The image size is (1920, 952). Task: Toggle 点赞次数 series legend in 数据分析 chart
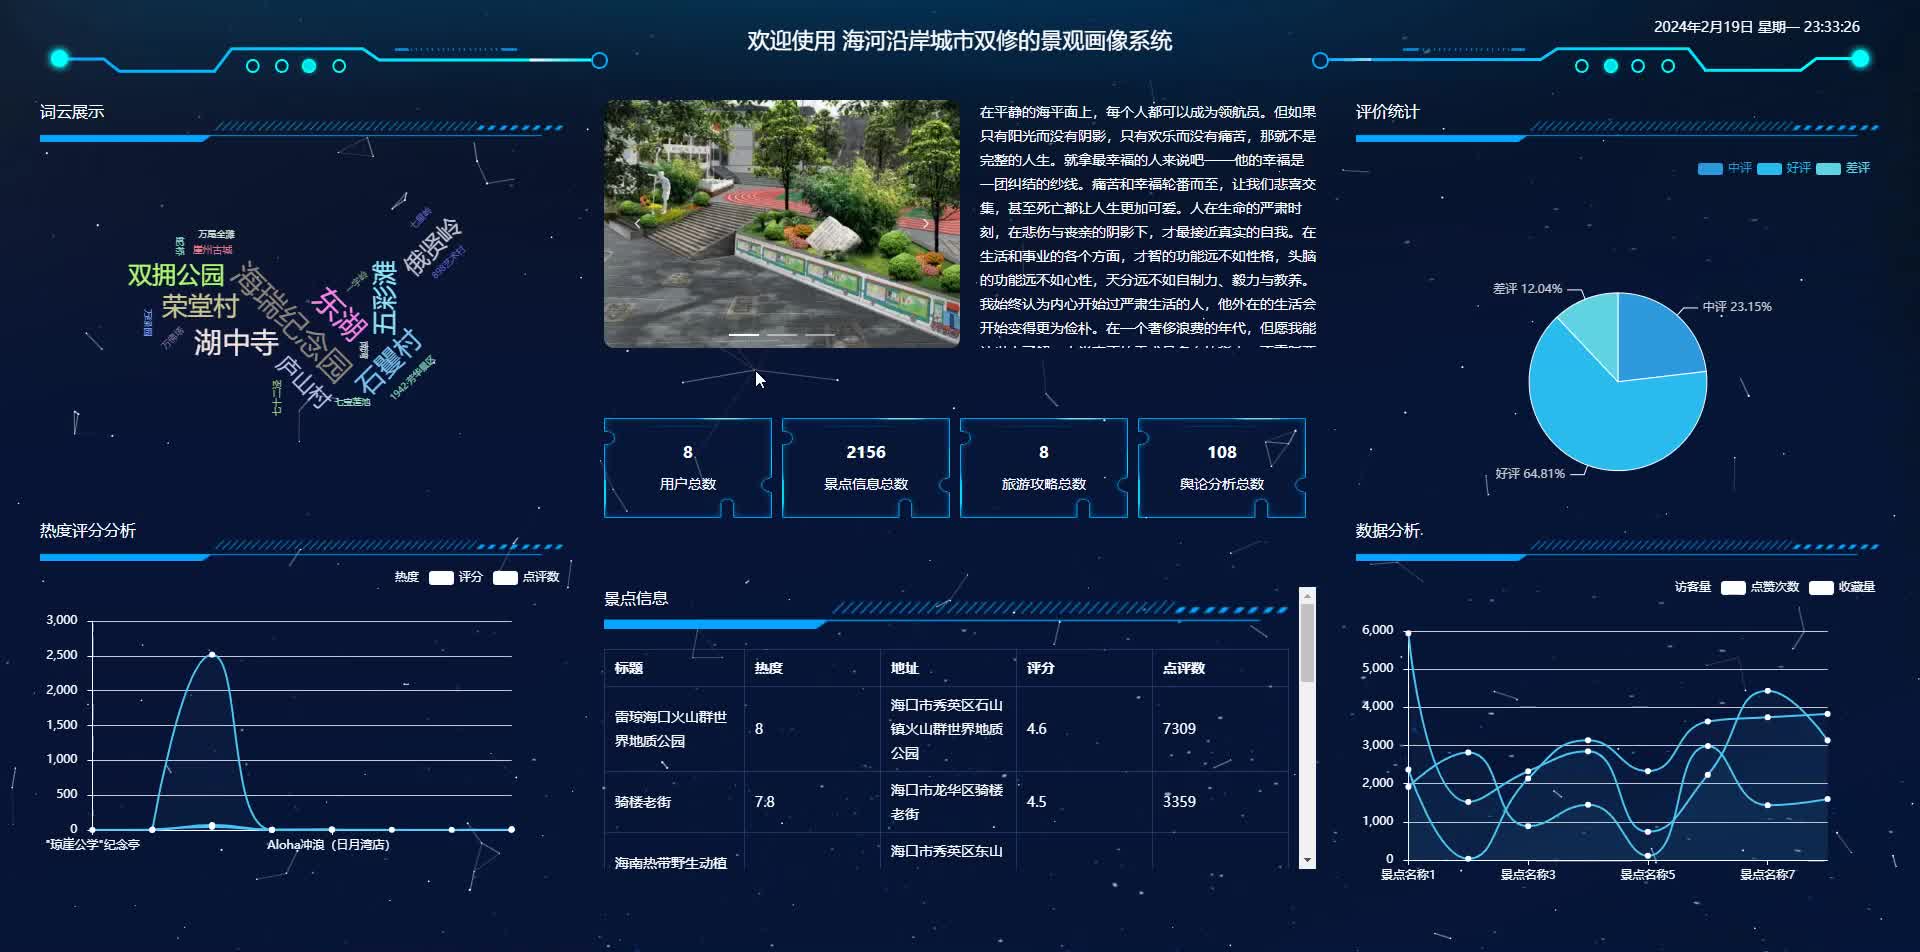[1760, 587]
